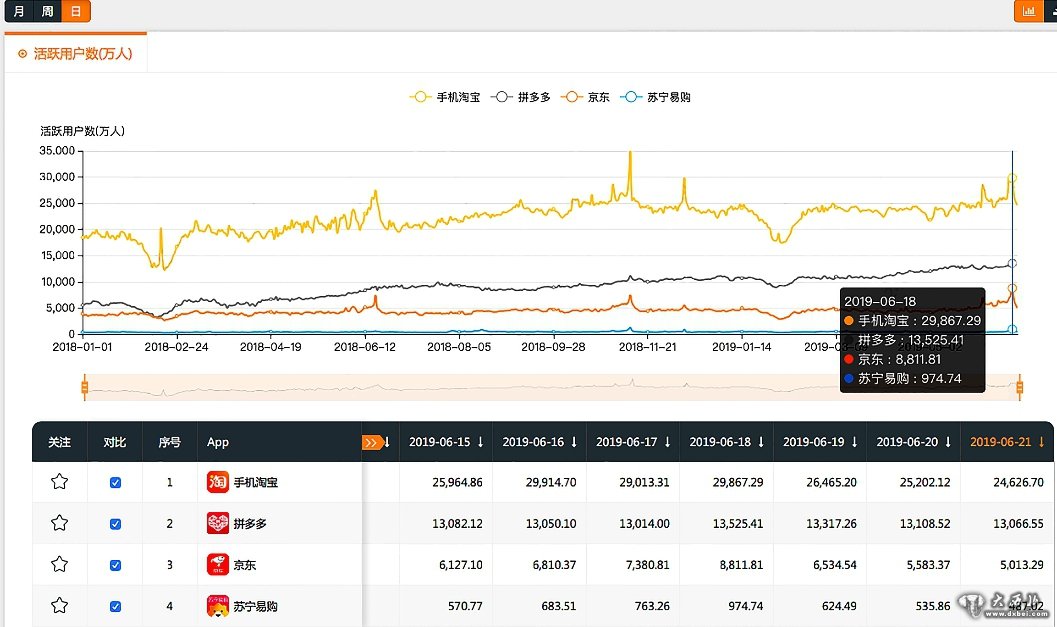Star 手机淘宝 to follow it

coord(59,482)
